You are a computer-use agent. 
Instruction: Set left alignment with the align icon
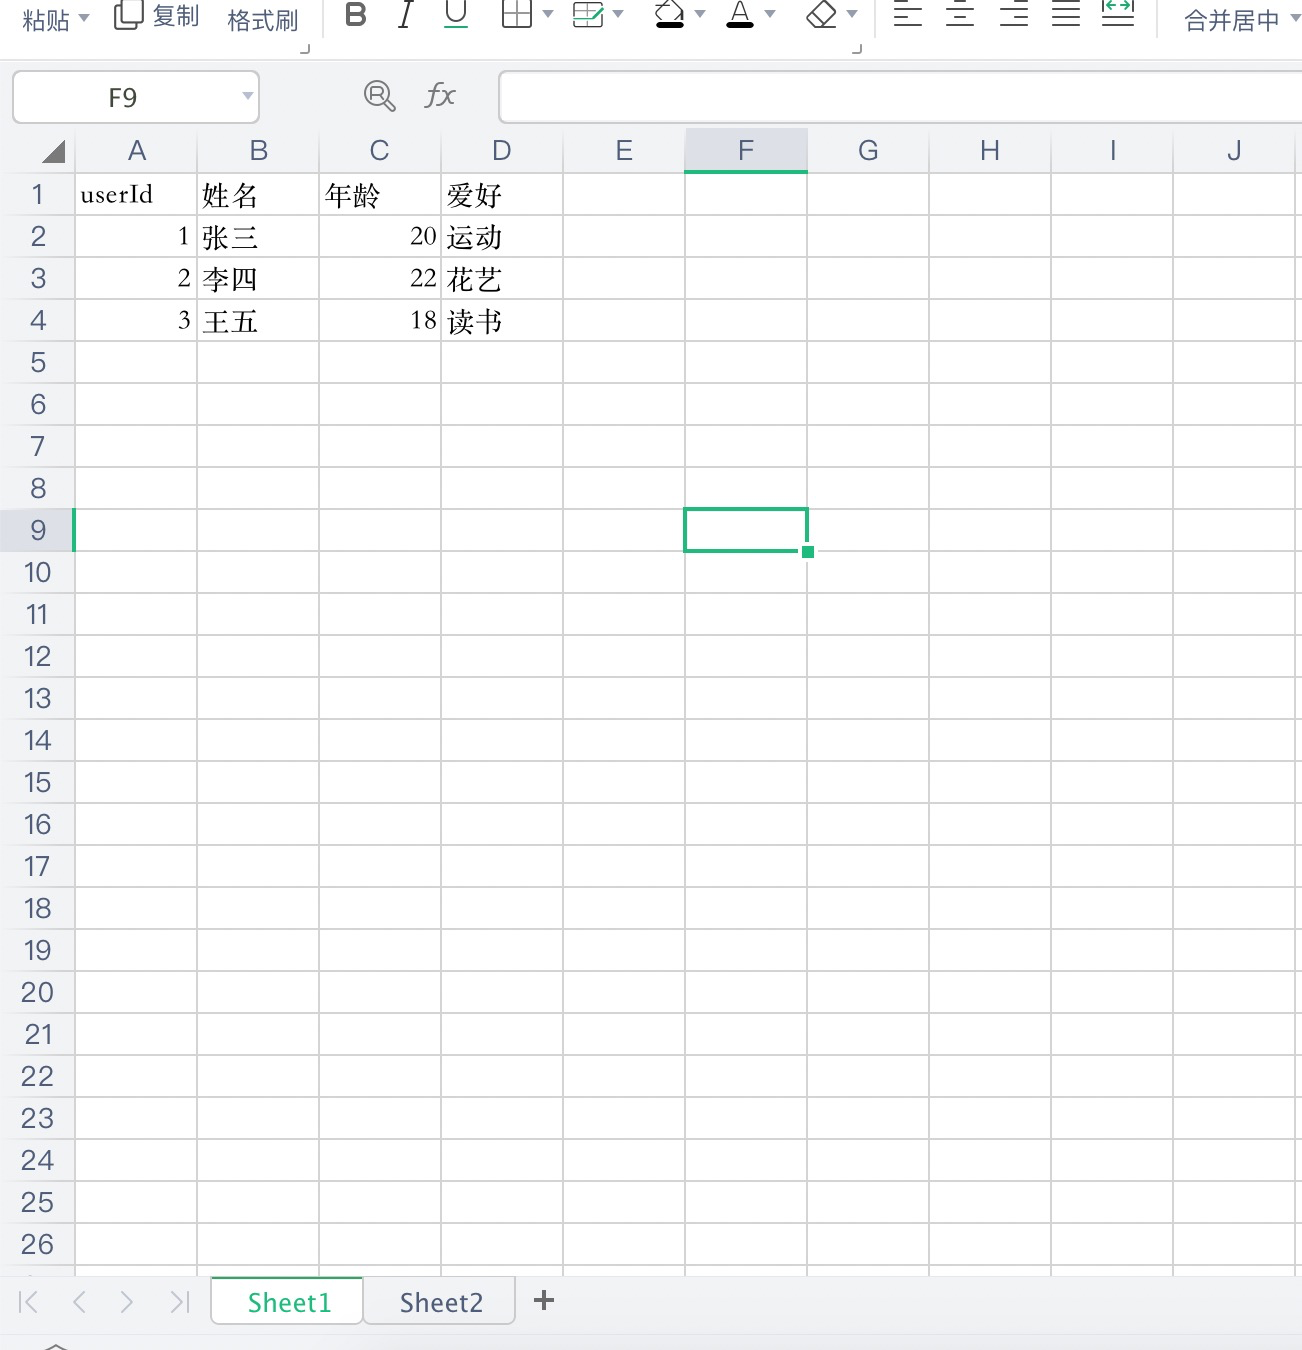(x=908, y=14)
